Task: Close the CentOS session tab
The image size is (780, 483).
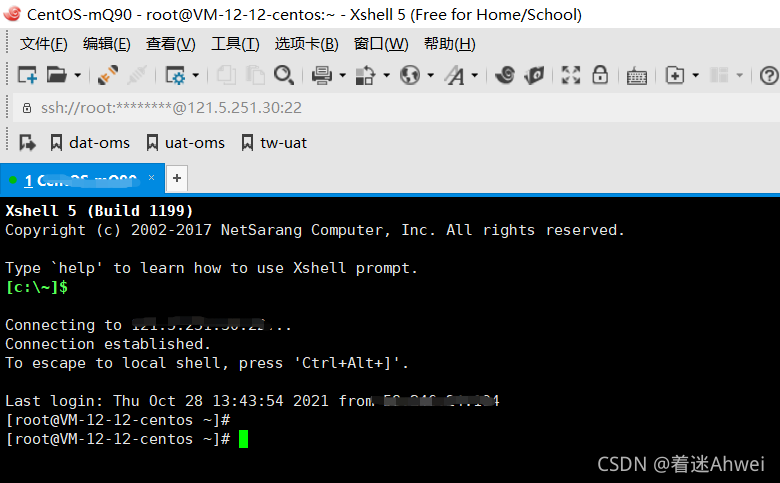Action: point(151,178)
